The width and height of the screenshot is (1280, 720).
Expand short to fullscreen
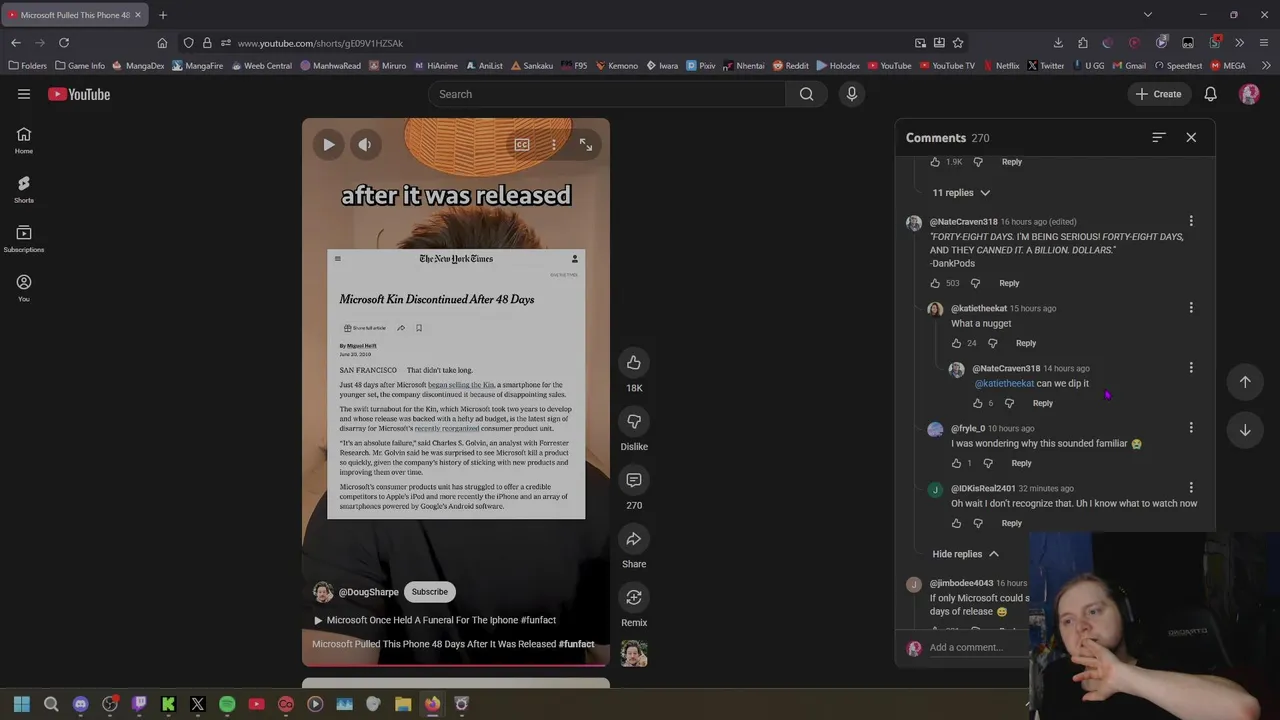pos(586,145)
